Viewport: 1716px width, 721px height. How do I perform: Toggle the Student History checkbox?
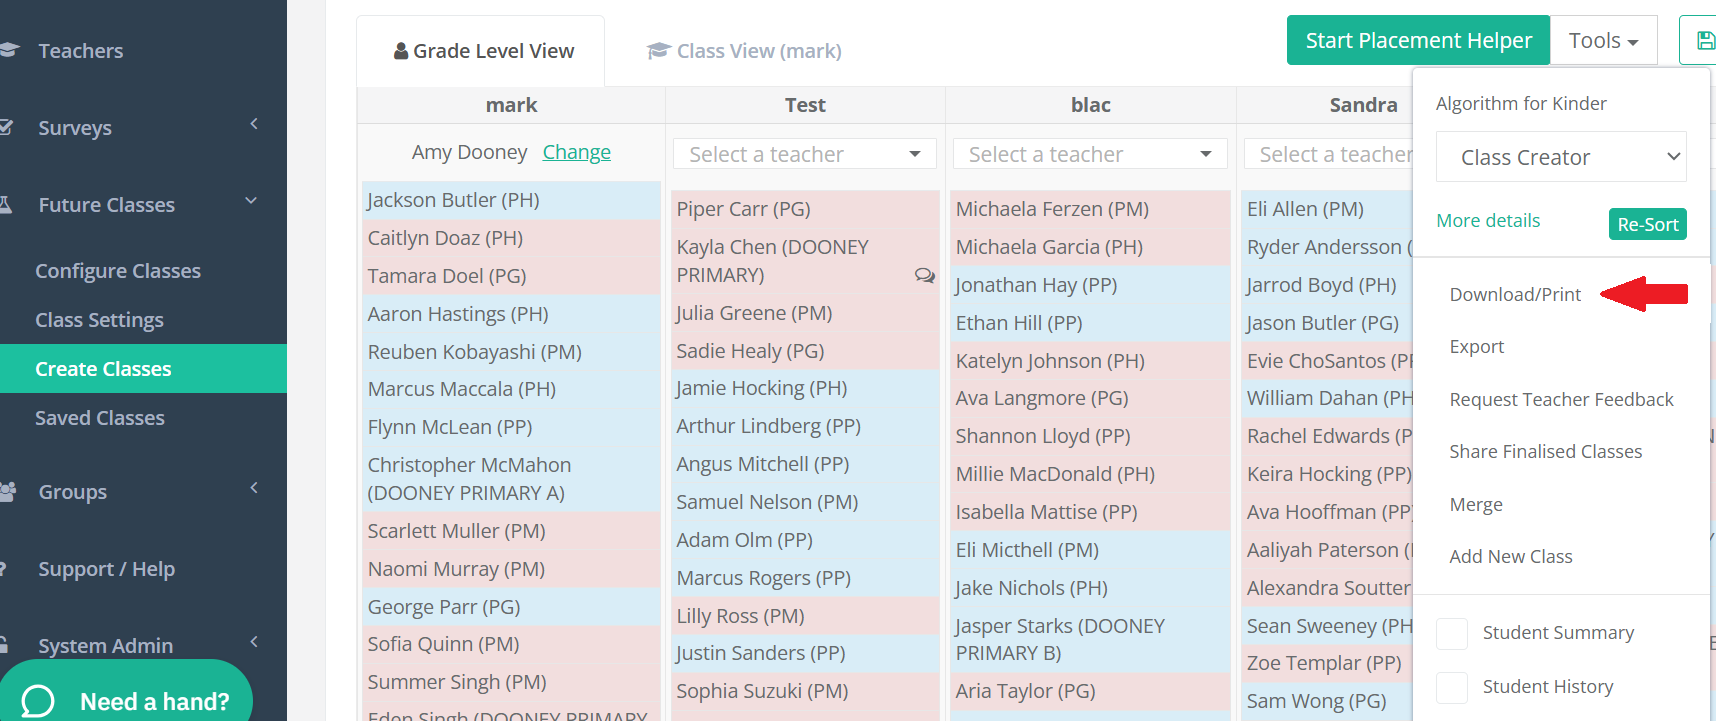coord(1452,687)
